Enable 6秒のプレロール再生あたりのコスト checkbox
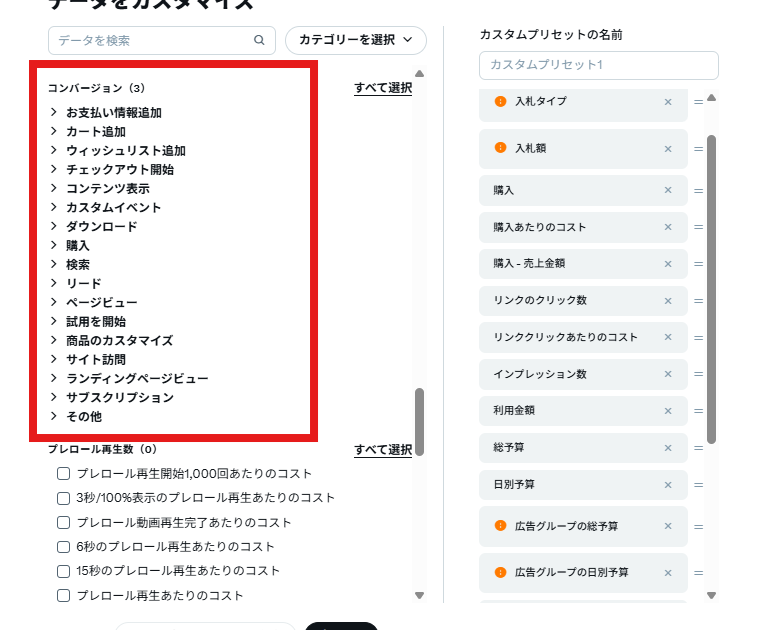 (63, 547)
